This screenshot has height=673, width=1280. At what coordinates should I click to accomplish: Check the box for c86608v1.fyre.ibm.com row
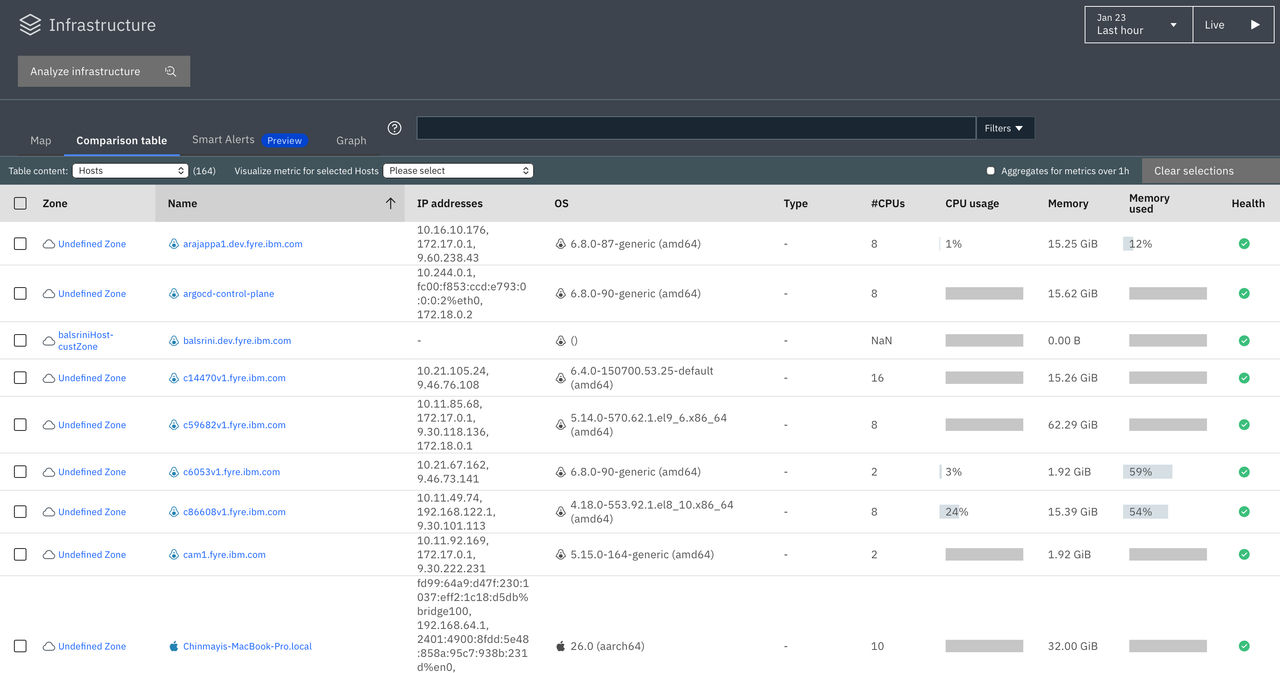(x=20, y=512)
